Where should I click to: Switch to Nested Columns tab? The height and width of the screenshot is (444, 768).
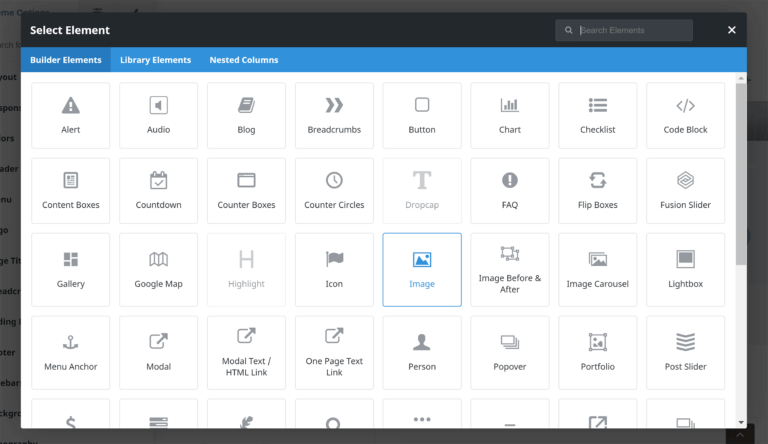click(244, 60)
